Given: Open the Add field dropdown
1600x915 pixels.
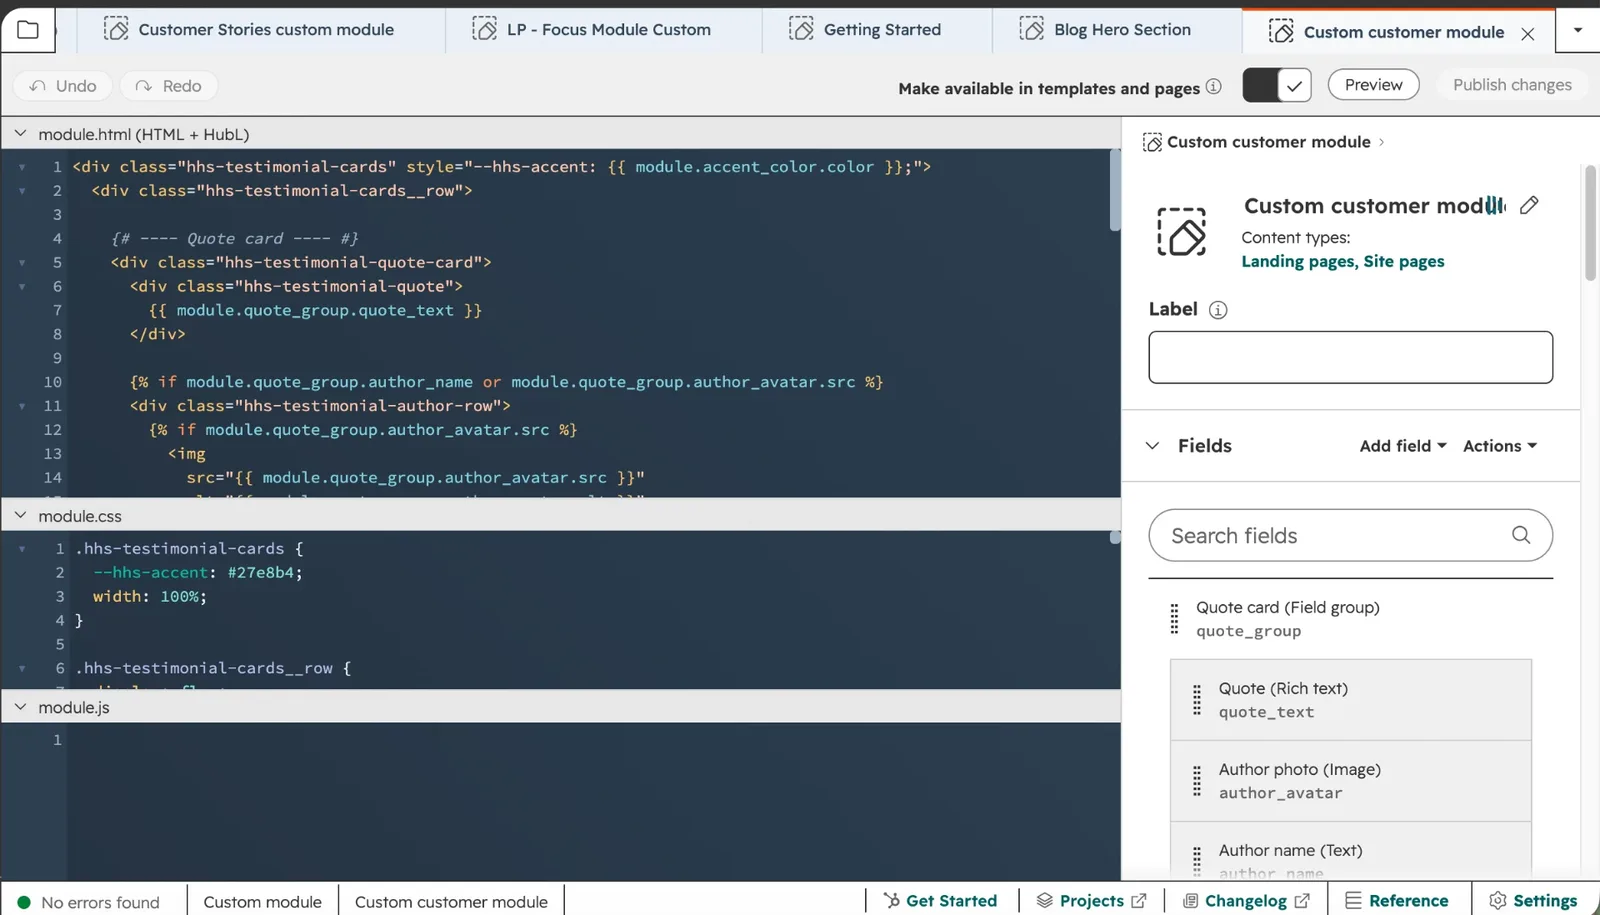Looking at the screenshot, I should [1403, 446].
